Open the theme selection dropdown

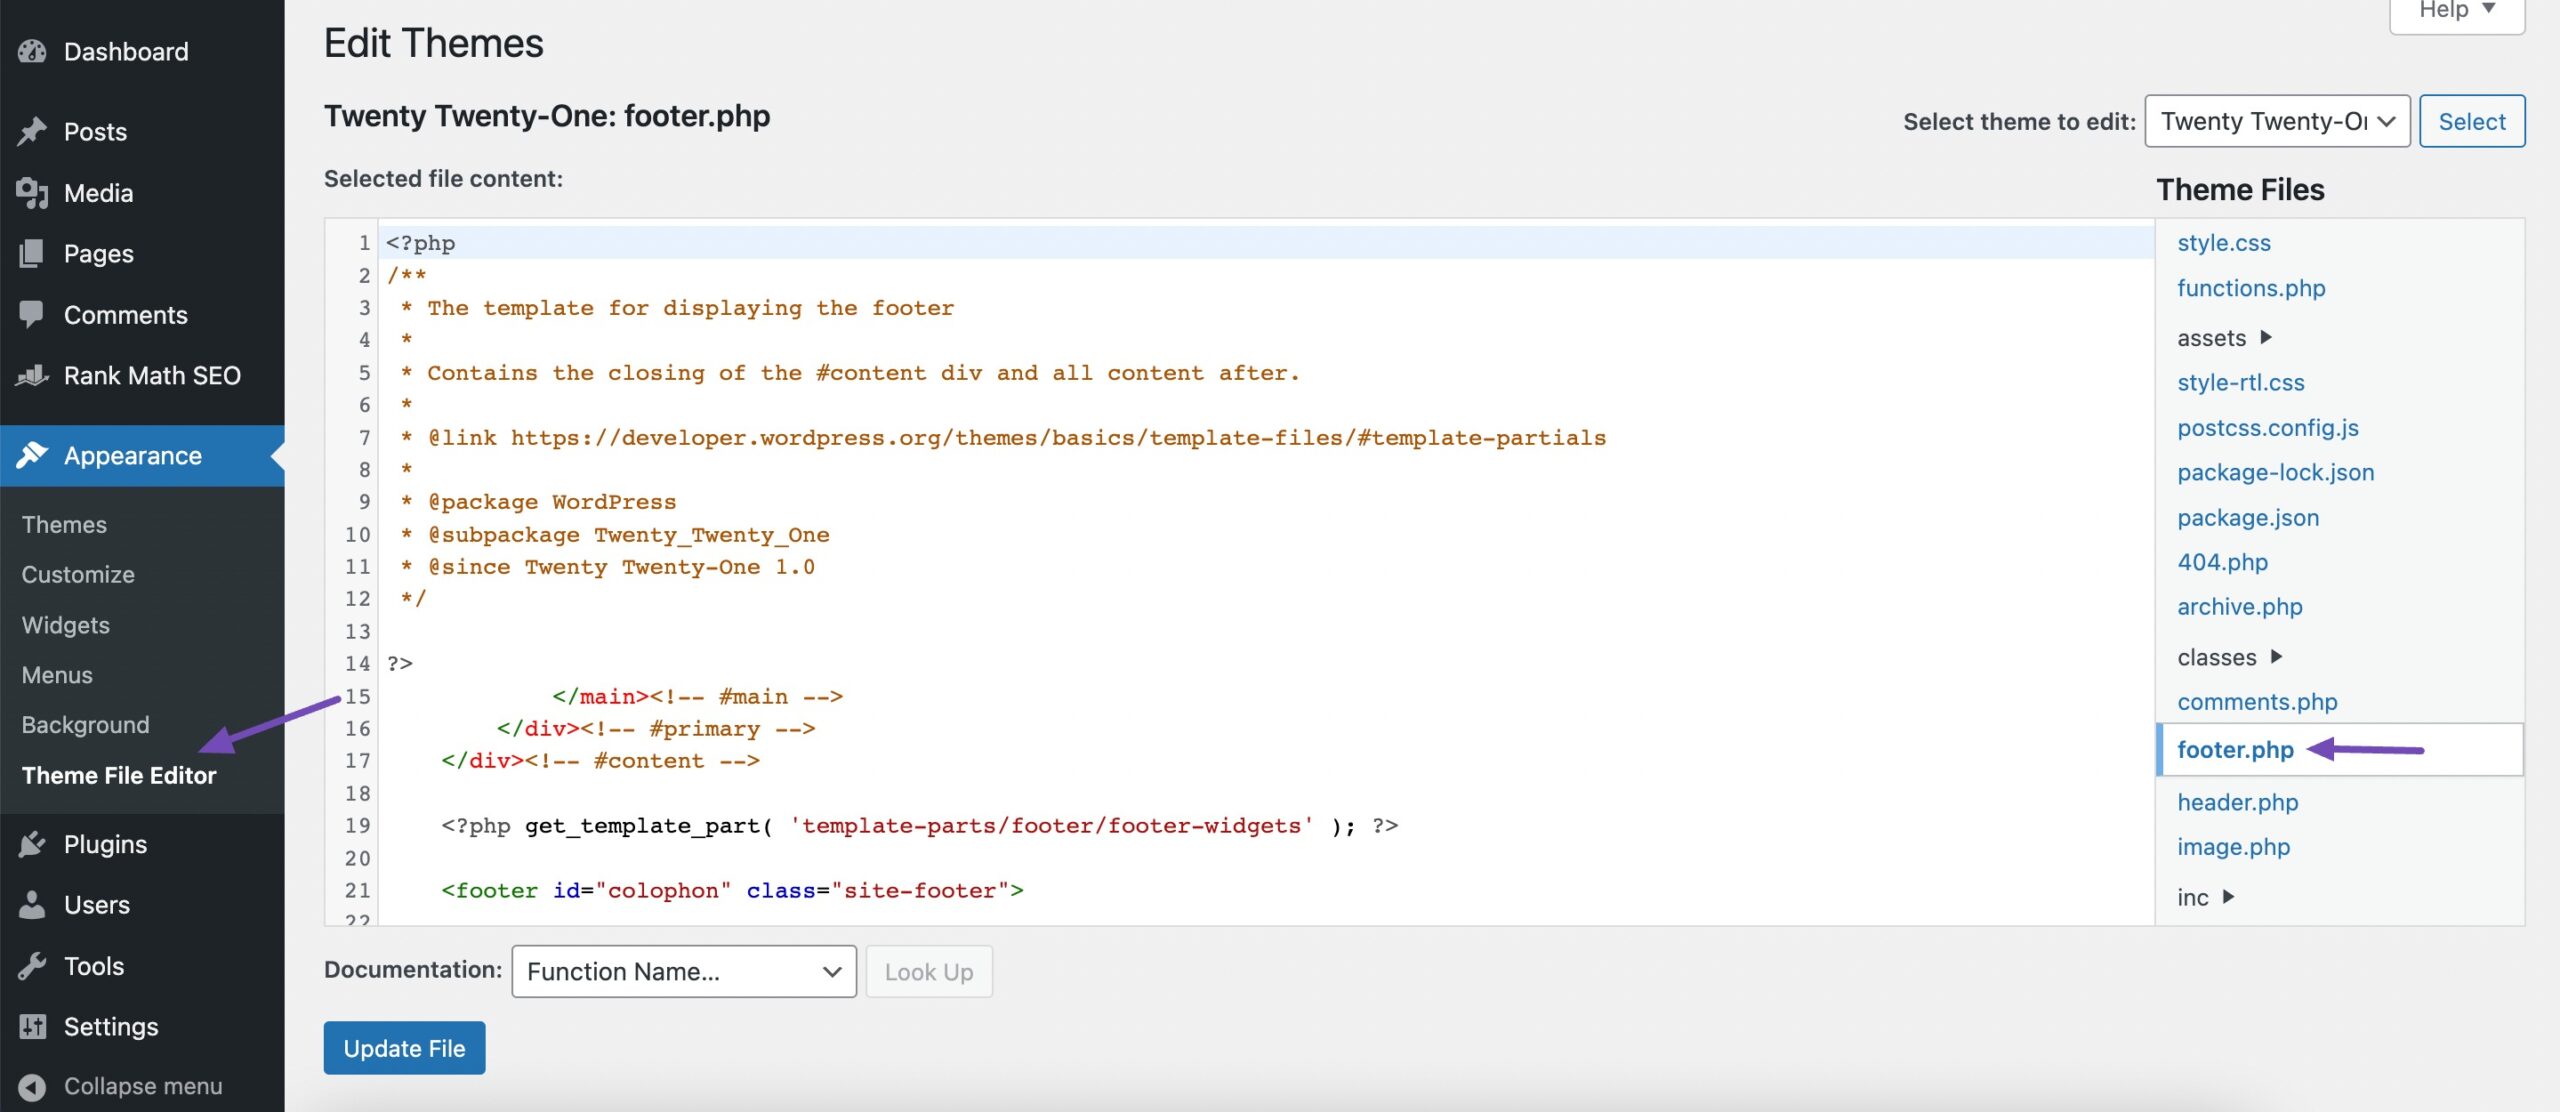pyautogui.click(x=2277, y=120)
